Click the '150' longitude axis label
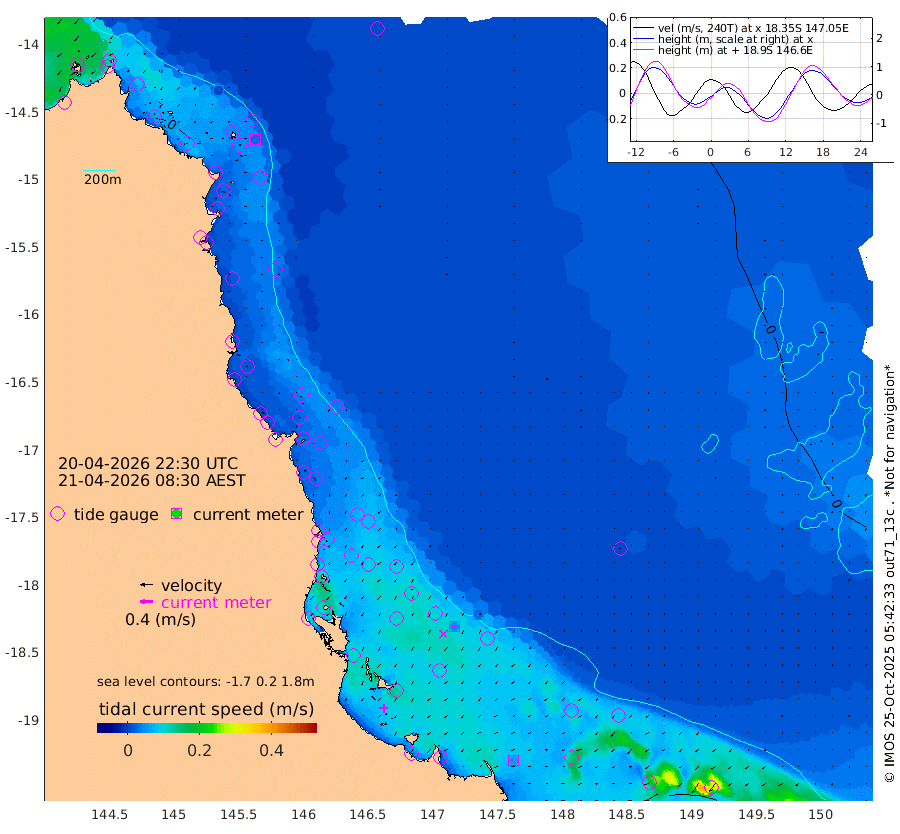Image resolution: width=900 pixels, height=834 pixels. pyautogui.click(x=821, y=814)
